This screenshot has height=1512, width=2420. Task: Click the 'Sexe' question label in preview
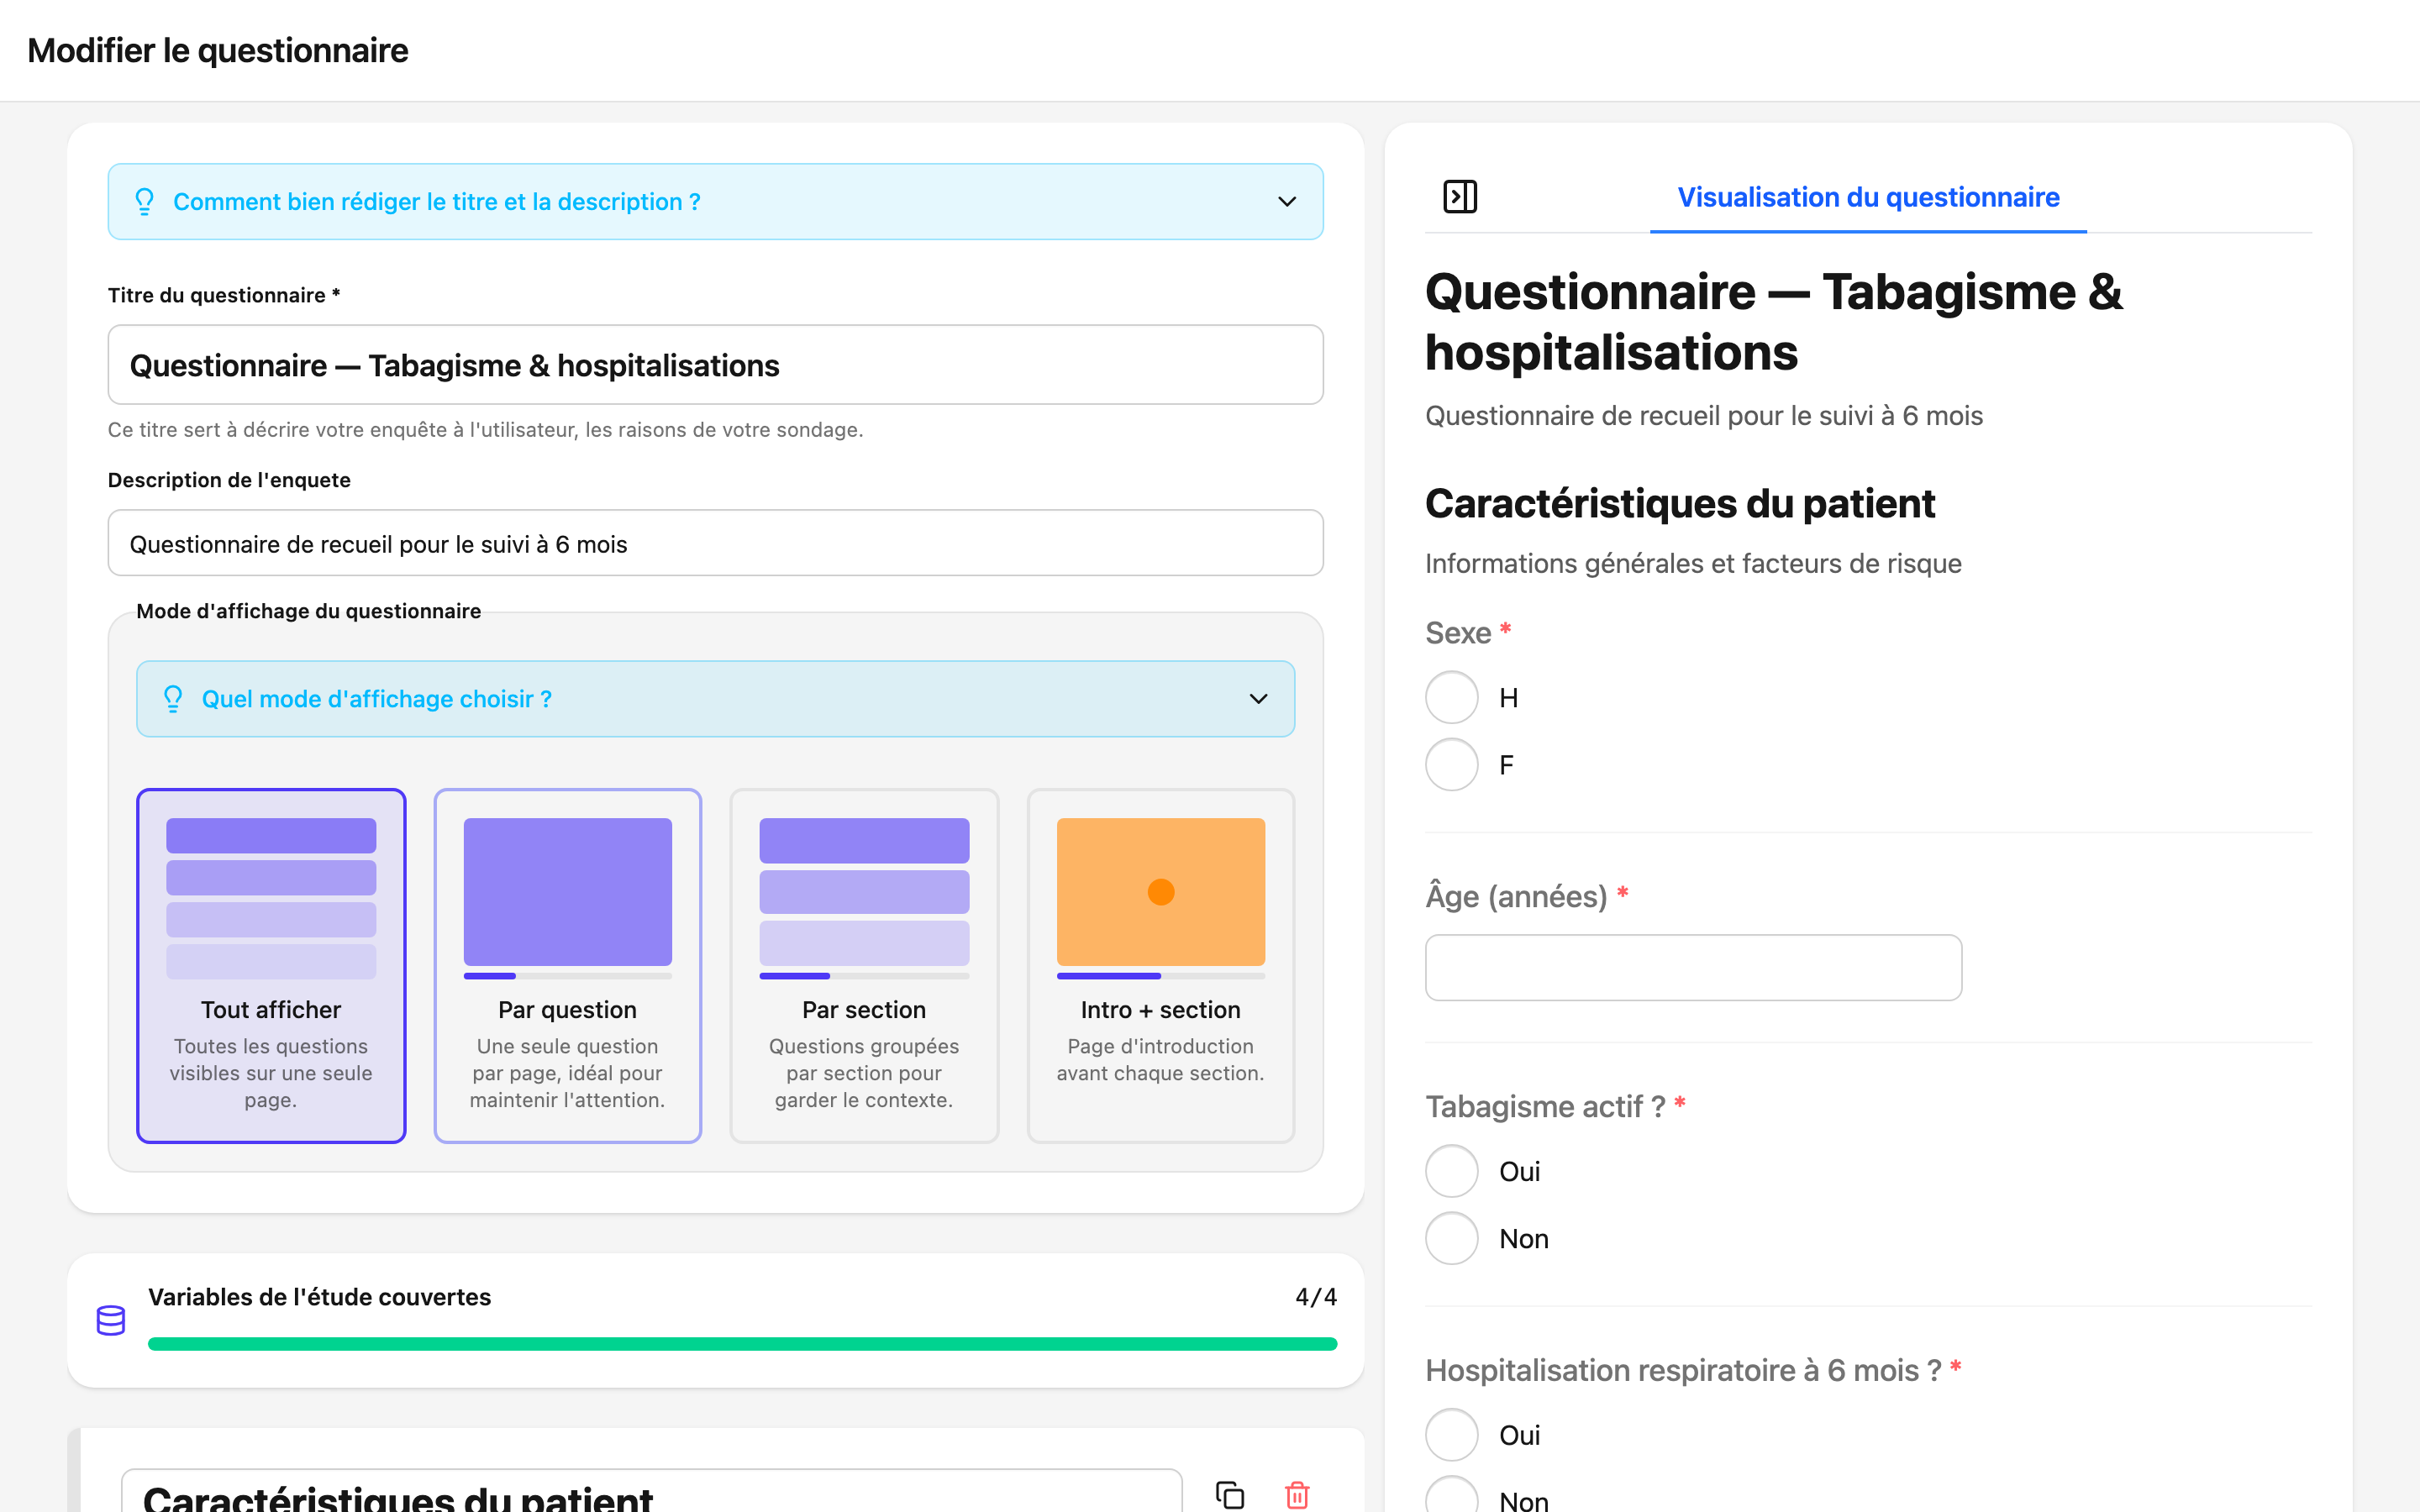(x=1458, y=633)
